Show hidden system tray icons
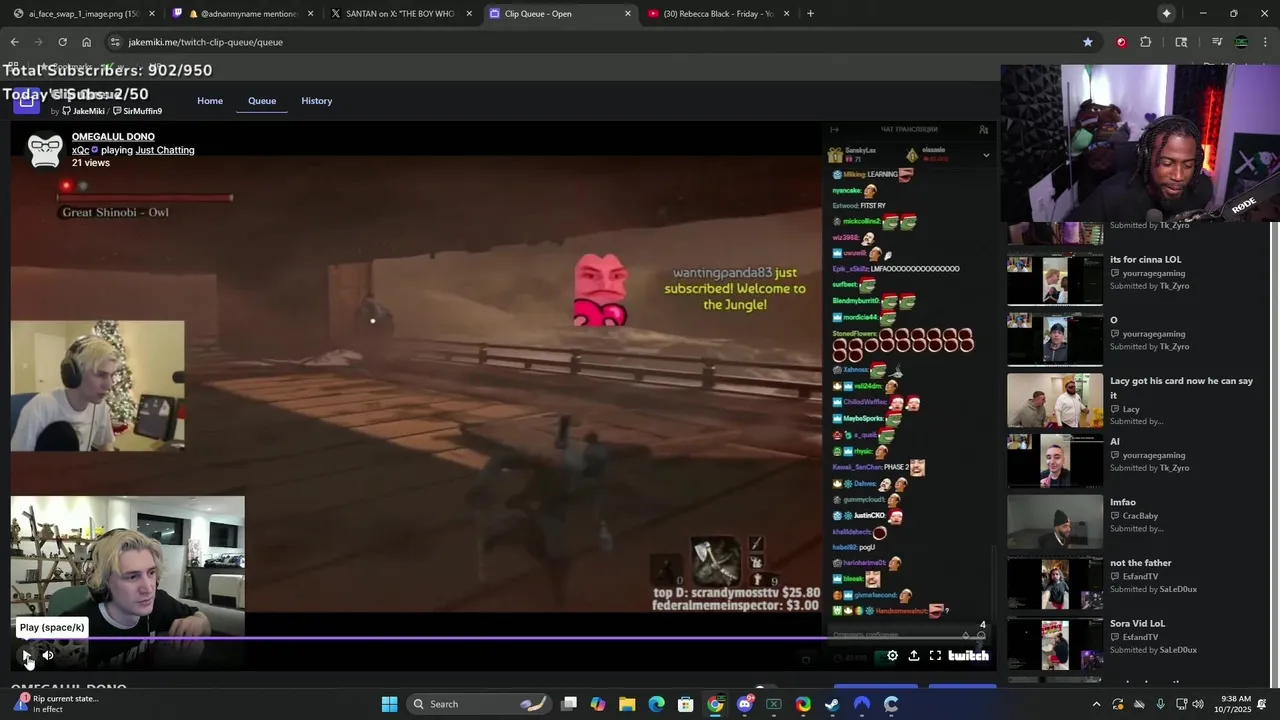This screenshot has width=1280, height=720. (x=1096, y=704)
